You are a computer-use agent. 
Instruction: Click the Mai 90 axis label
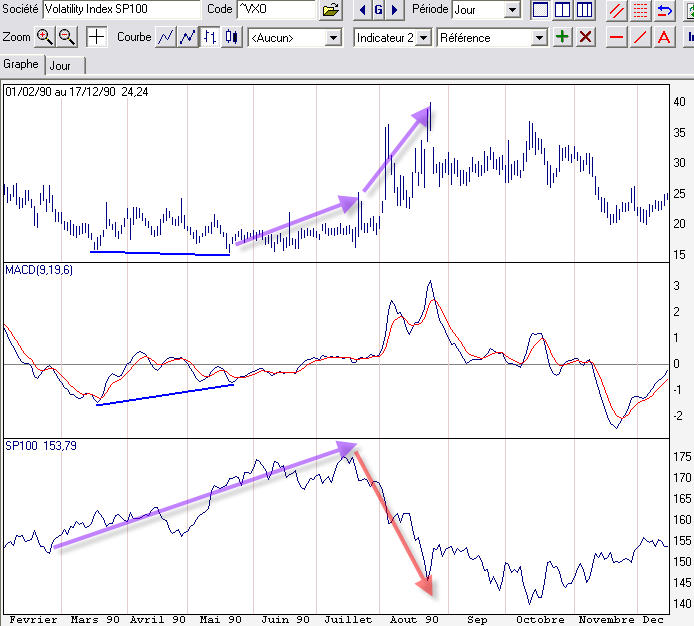[220, 619]
